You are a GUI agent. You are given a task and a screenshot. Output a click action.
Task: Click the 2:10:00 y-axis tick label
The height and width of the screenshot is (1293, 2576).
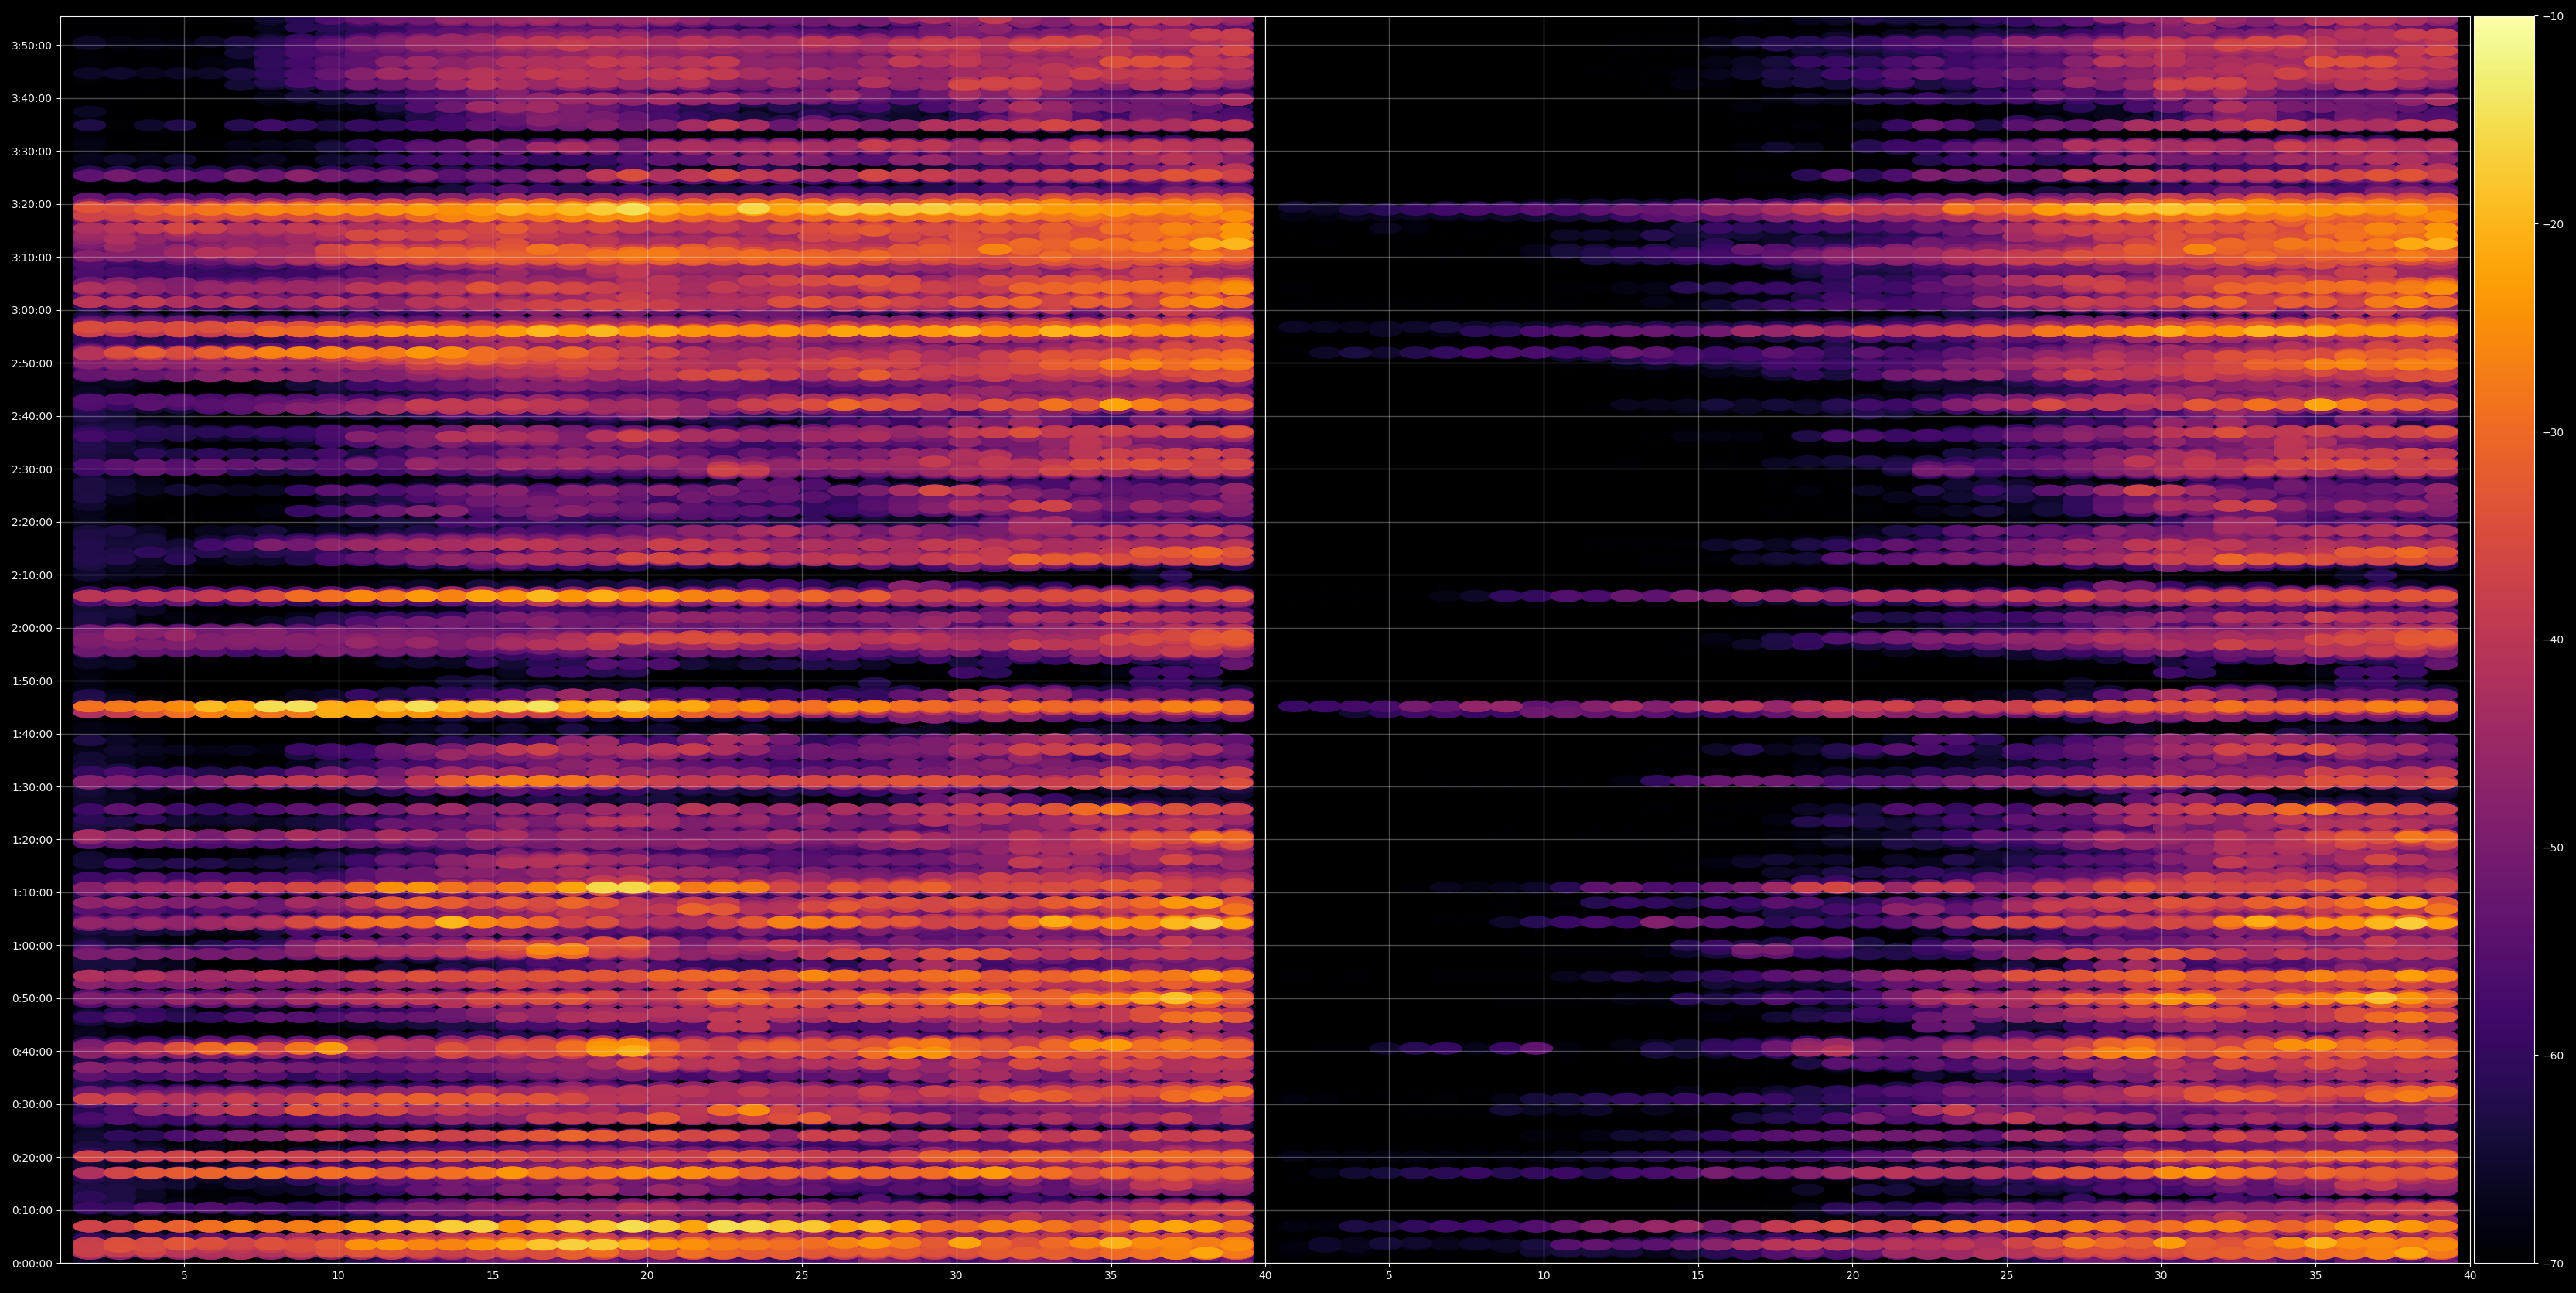(x=30, y=575)
